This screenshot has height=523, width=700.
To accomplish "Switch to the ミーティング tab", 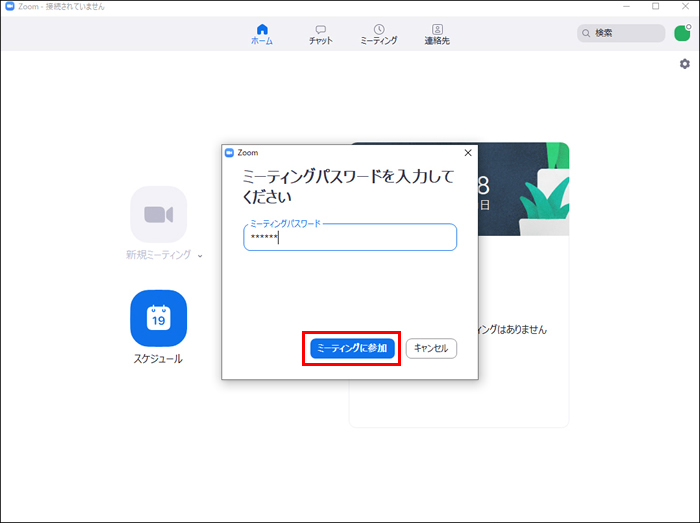I will 379,34.
